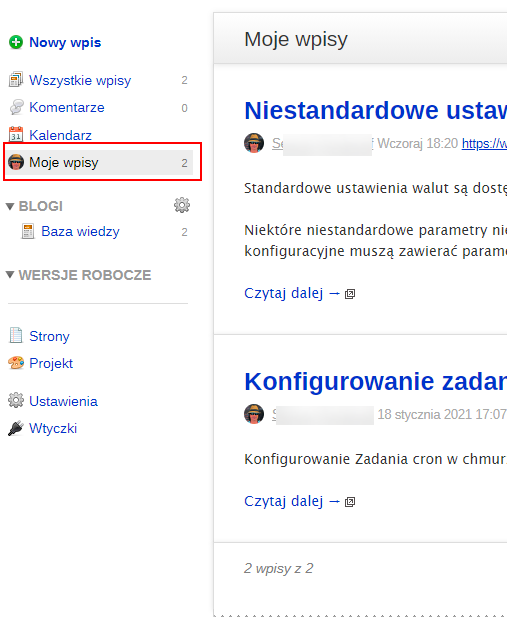The image size is (507, 617).
Task: Open the Niestandardowe ustawienia post title
Action: (x=376, y=110)
